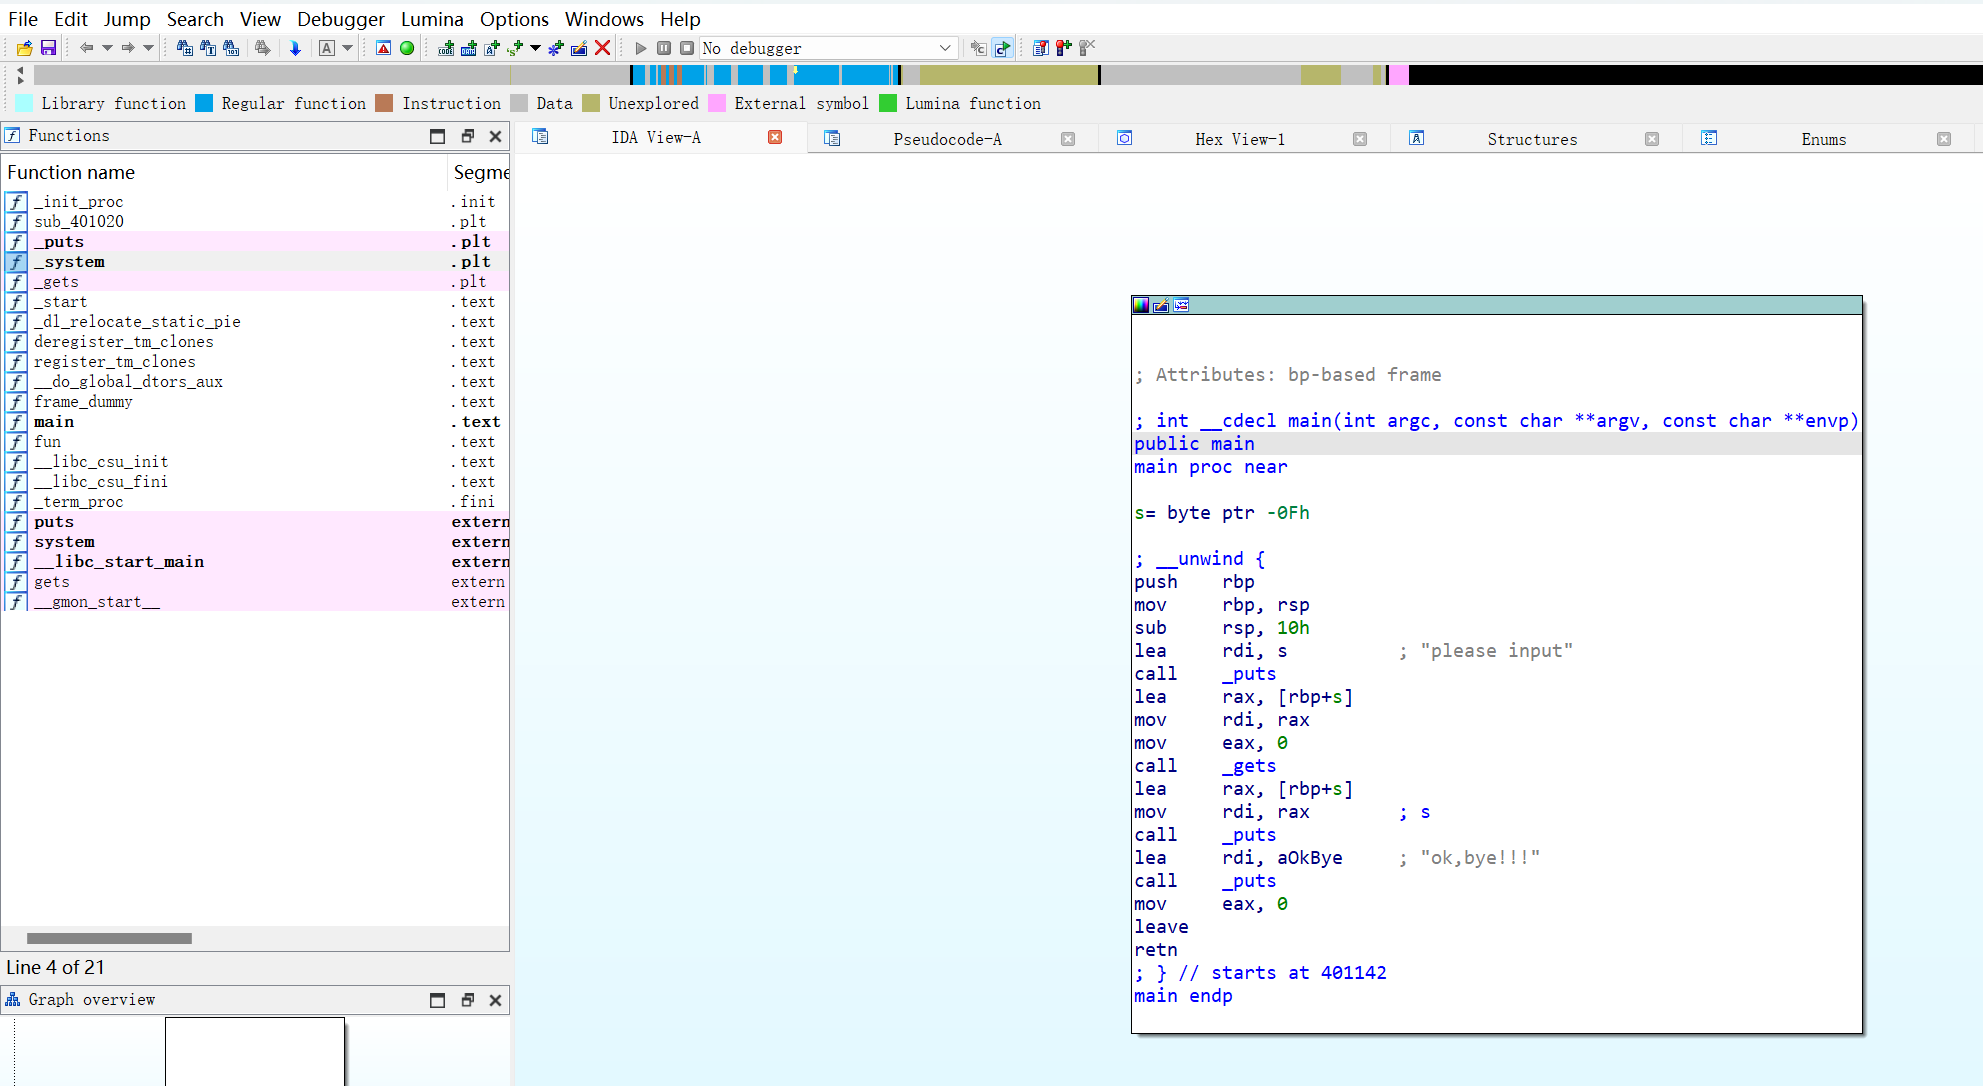Click the Graph overview panel icon
The width and height of the screenshot is (1983, 1086).
(13, 999)
